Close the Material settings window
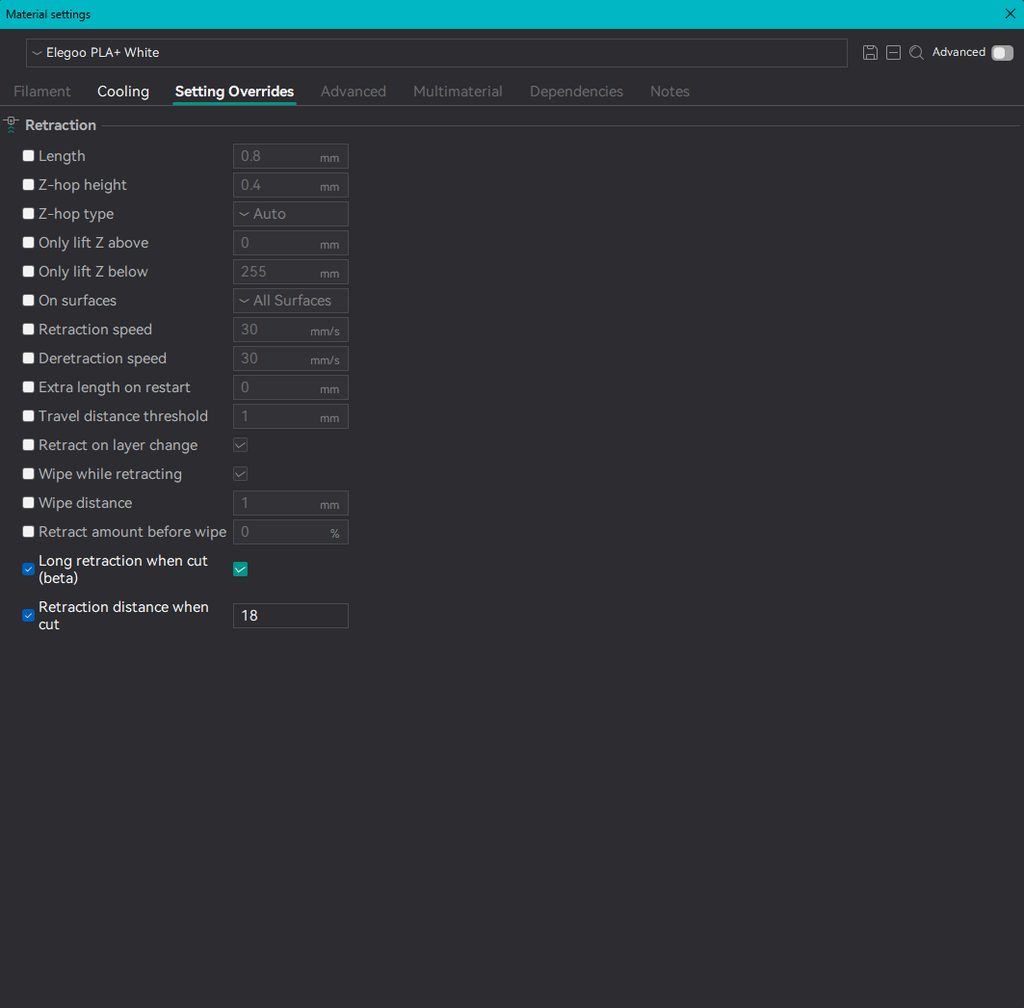The height and width of the screenshot is (1008, 1024). click(1010, 14)
